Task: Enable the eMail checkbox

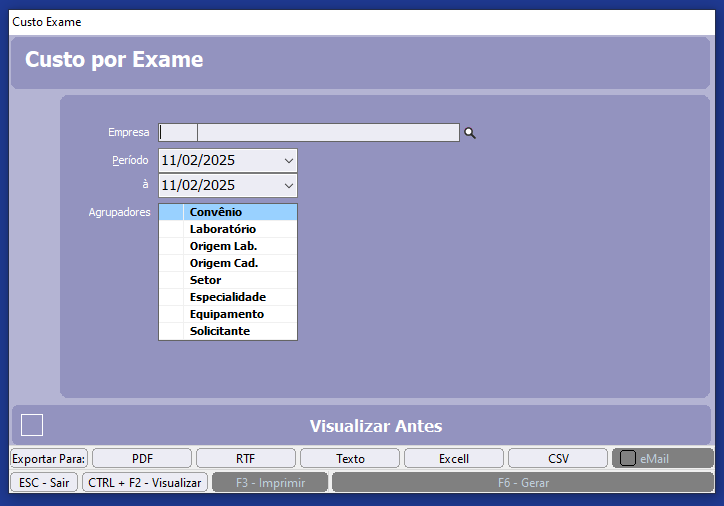Action: (628, 459)
